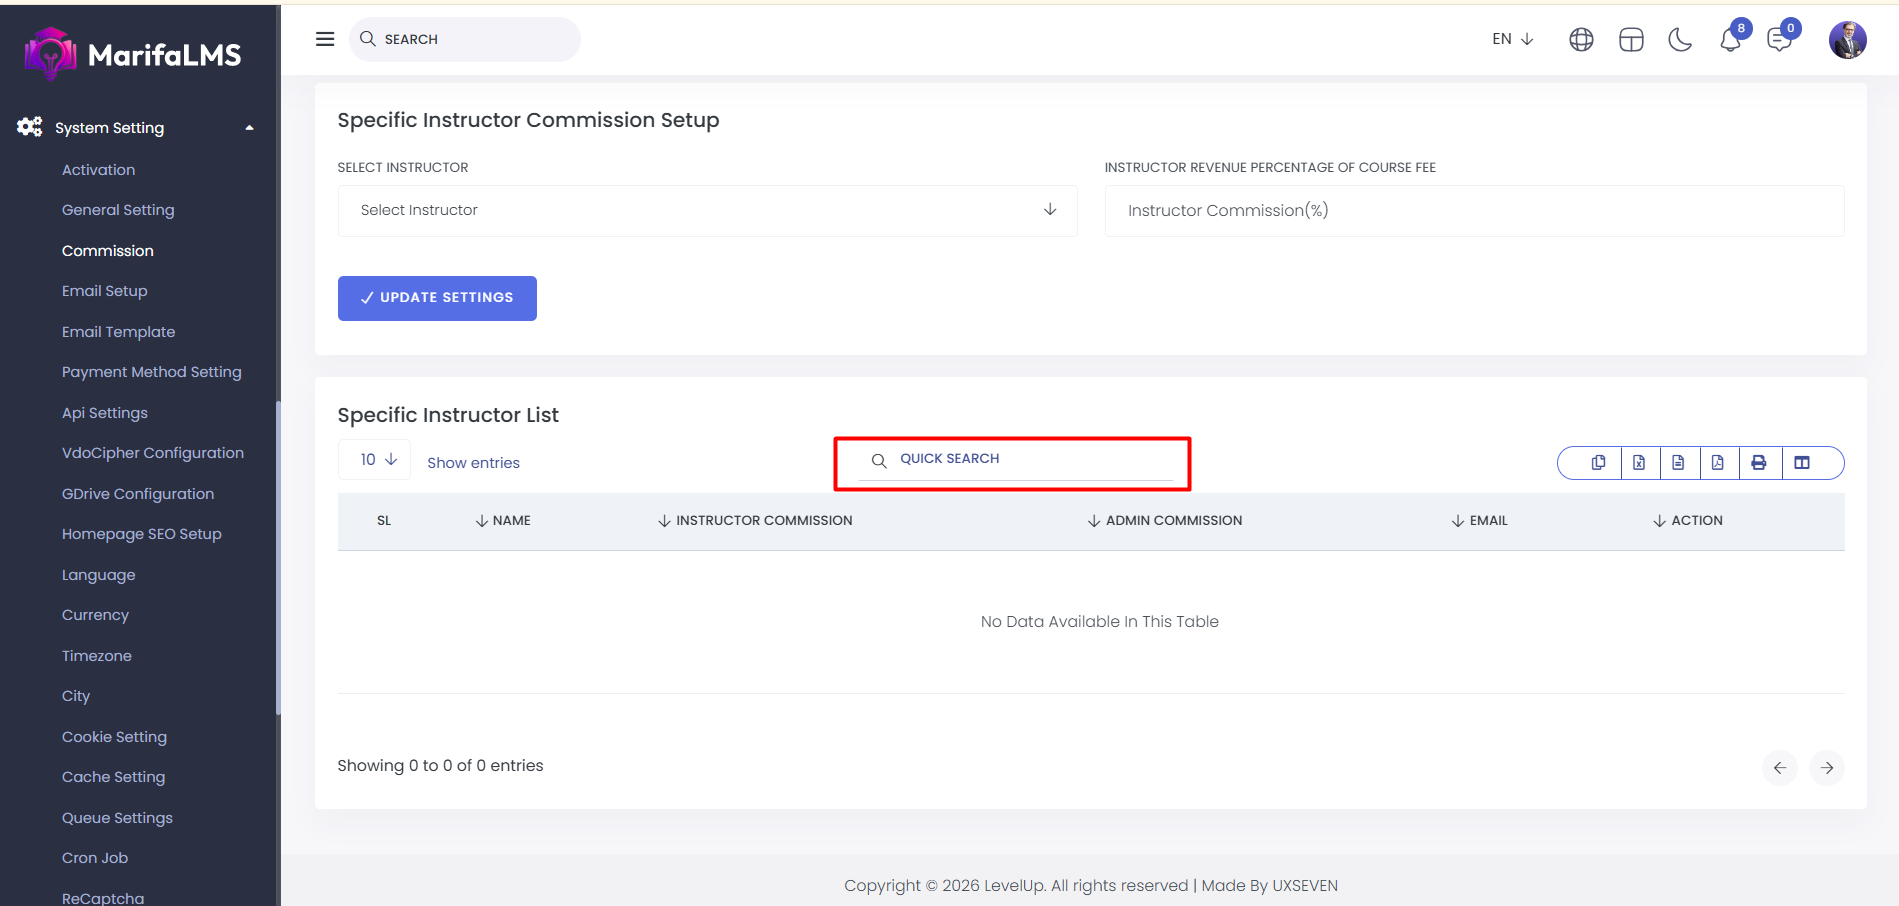Open column visibility toggle icon
The width and height of the screenshot is (1899, 906).
(x=1802, y=463)
